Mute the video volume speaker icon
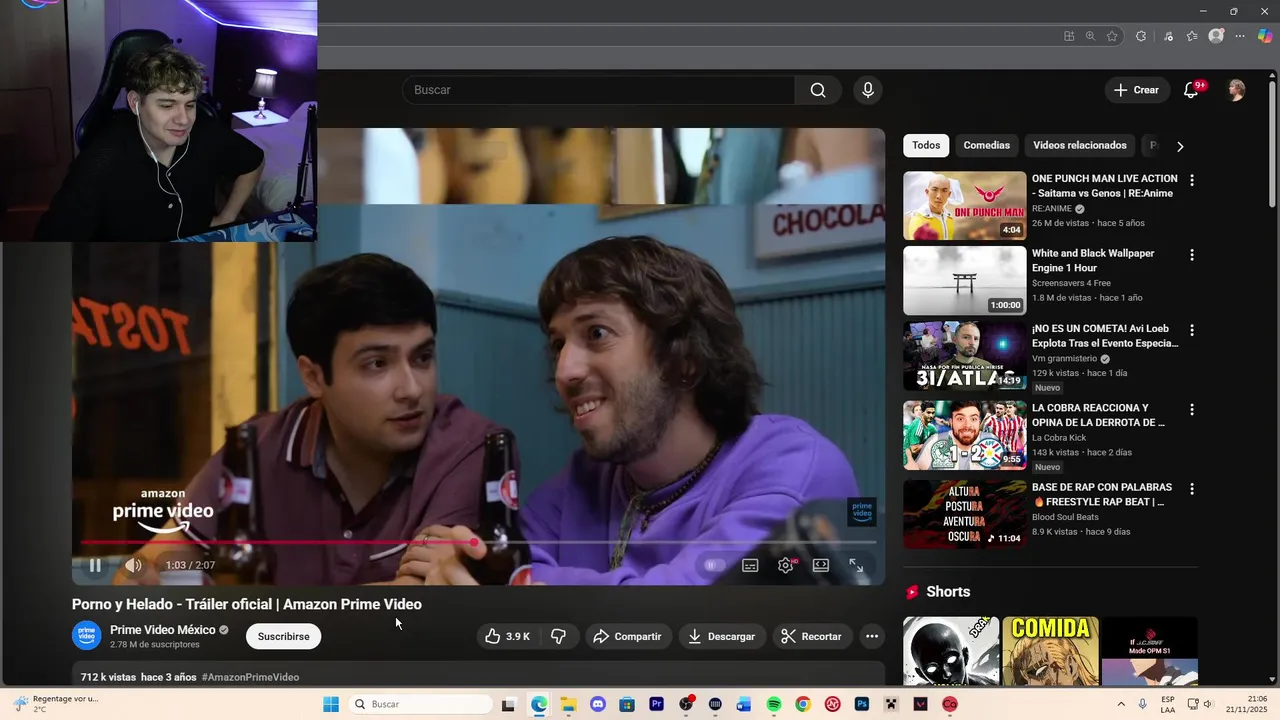The width and height of the screenshot is (1280, 720). [x=133, y=565]
